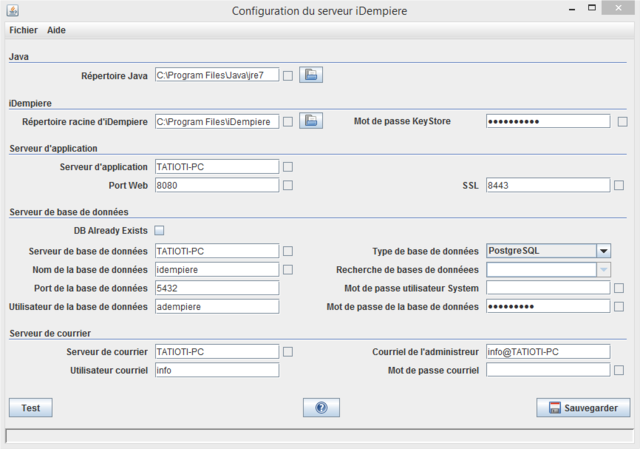640x449 pixels.
Task: Open Recherche de bases de données dropdown
Action: (x=603, y=270)
